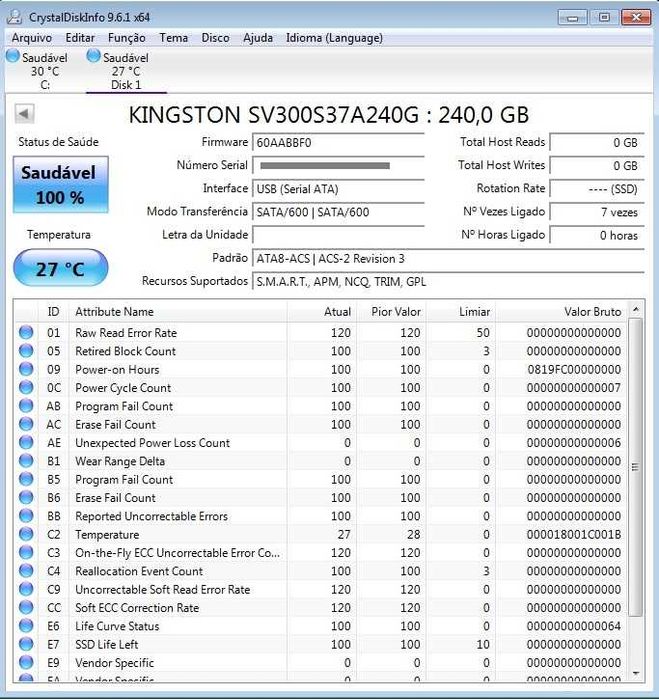
Task: Close the CrystalDiskInfo window
Action: point(636,17)
